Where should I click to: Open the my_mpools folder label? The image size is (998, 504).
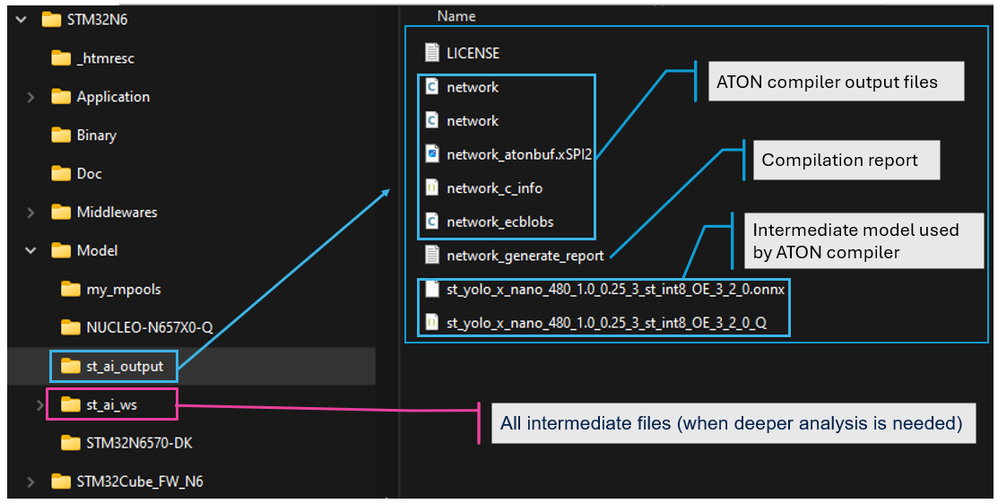[x=123, y=290]
